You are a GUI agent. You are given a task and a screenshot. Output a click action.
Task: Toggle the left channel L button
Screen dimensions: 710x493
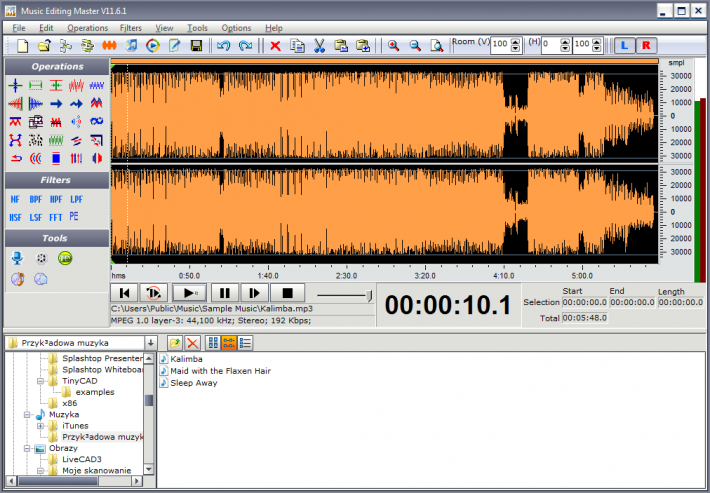624,45
